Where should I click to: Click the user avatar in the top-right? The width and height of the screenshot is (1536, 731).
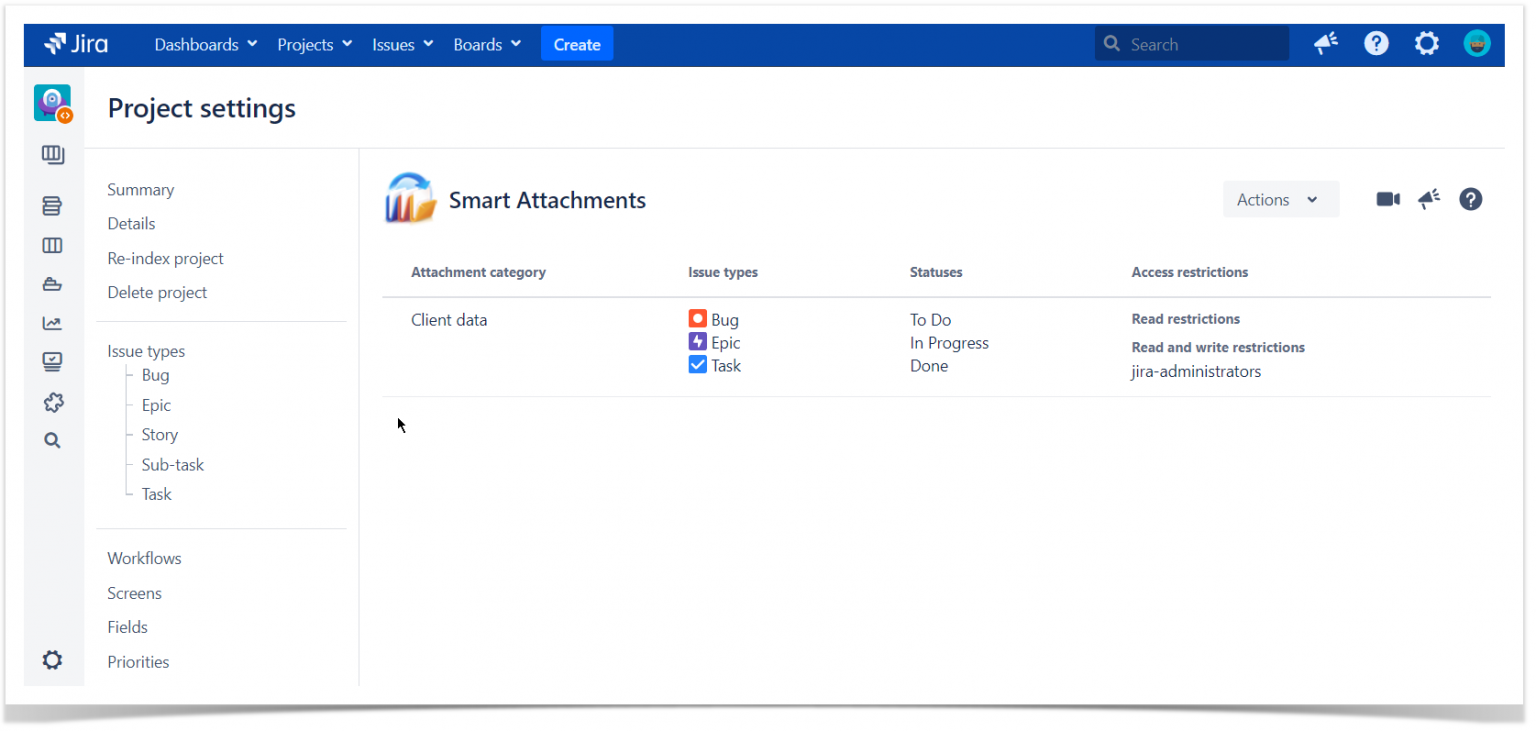click(x=1477, y=43)
